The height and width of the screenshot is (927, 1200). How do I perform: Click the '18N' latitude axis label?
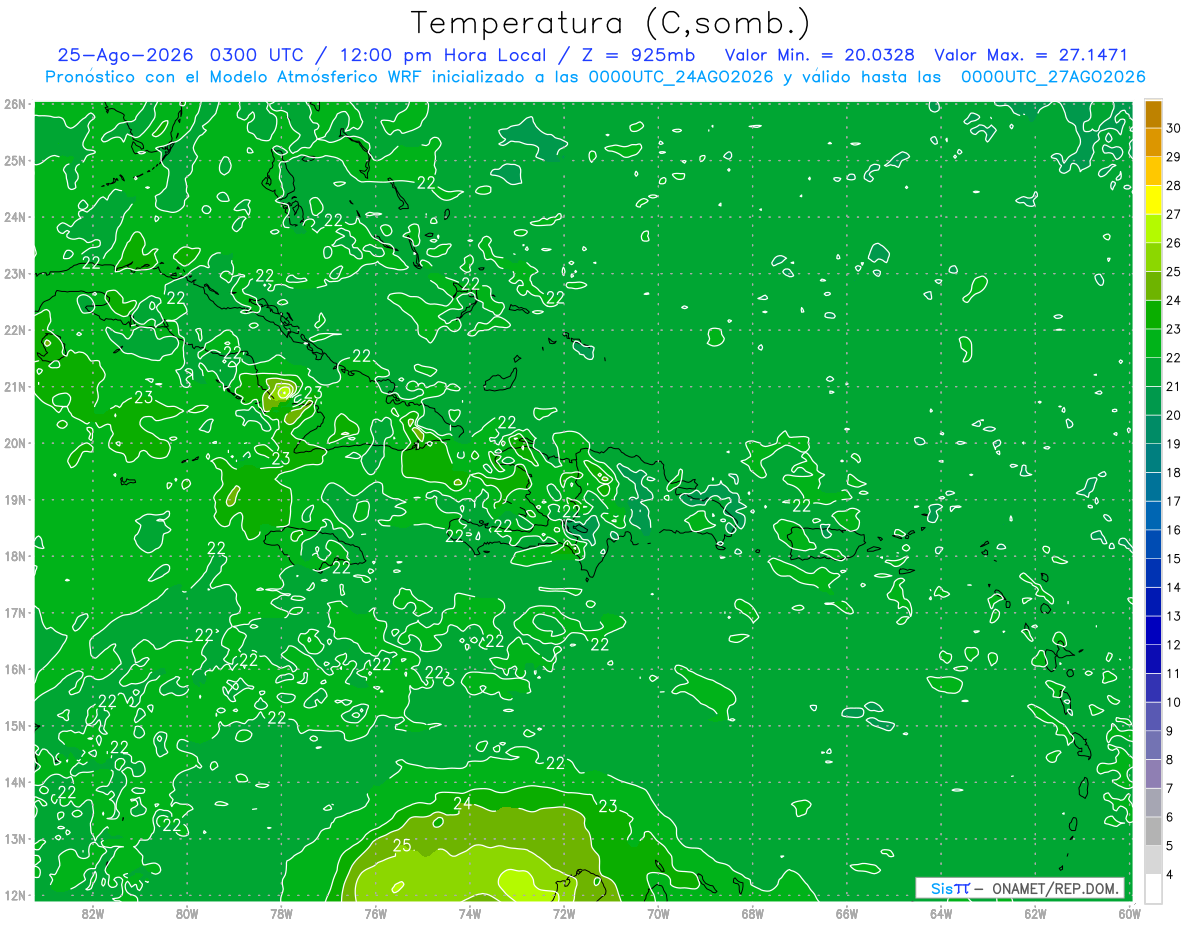(x=14, y=556)
